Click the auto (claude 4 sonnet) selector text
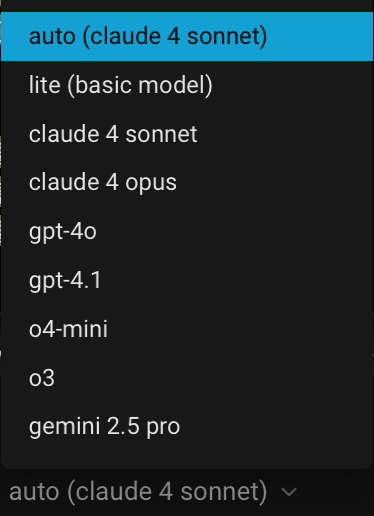 pos(138,492)
